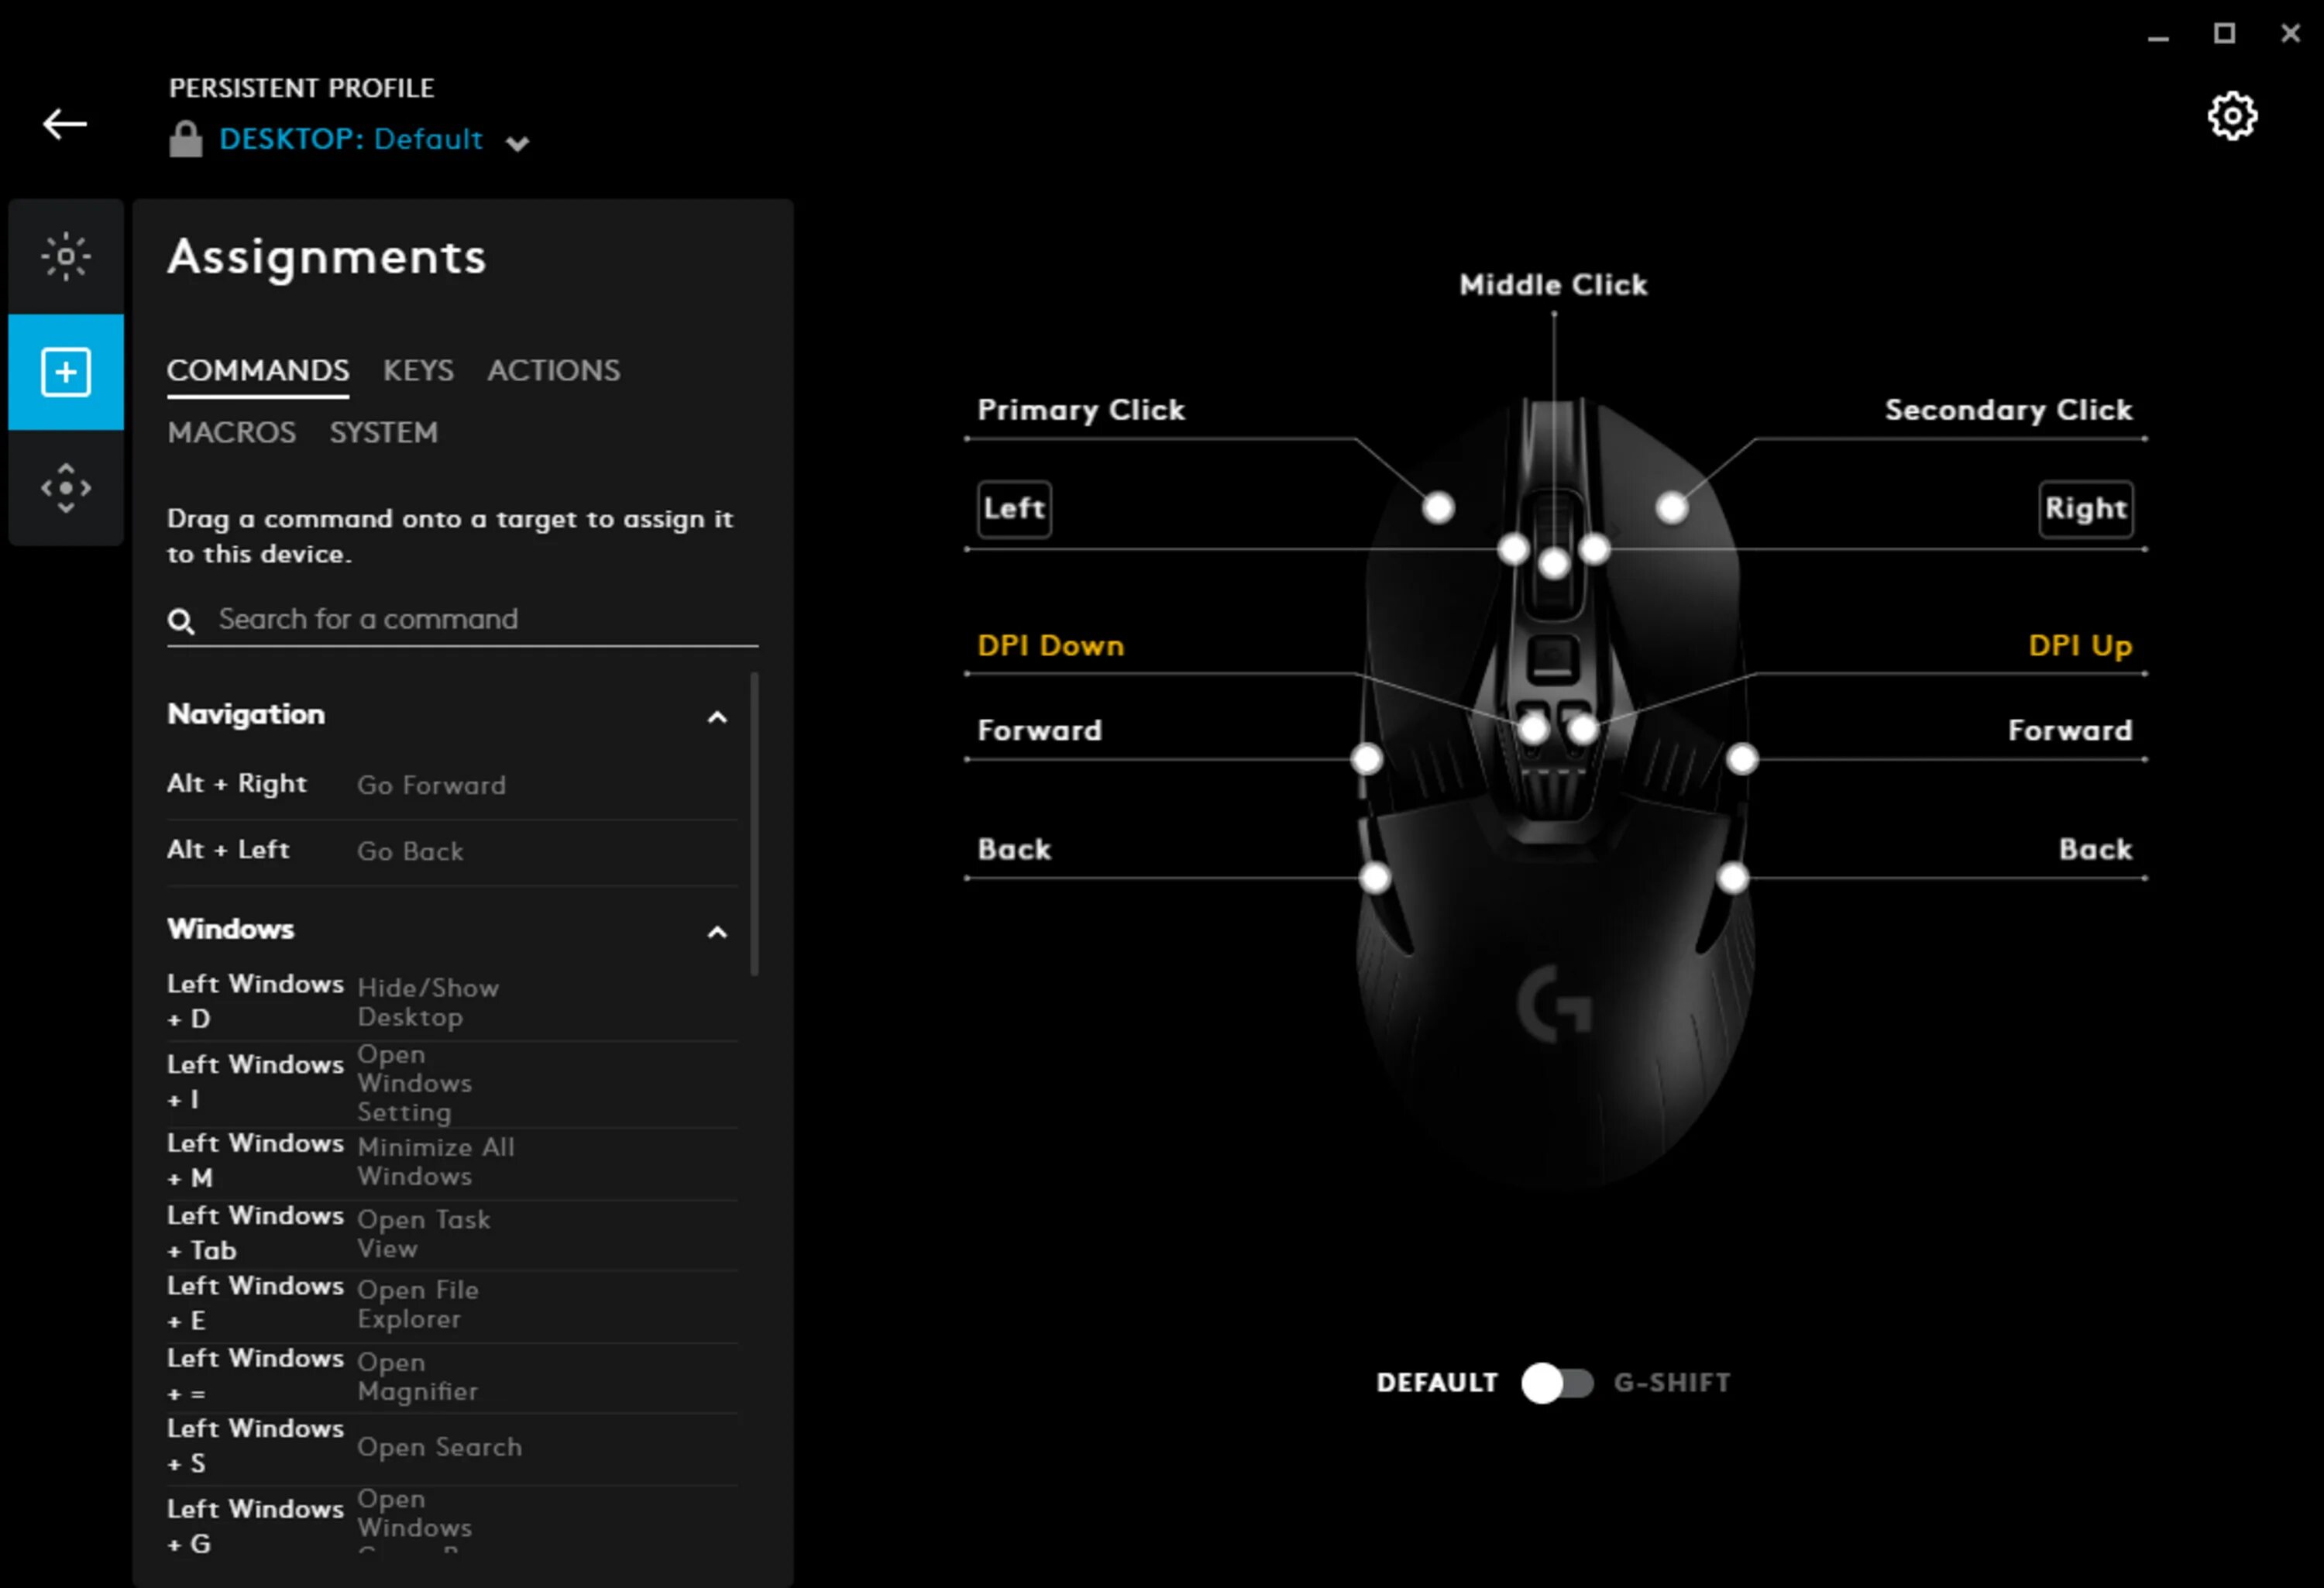Screen dimensions: 2324x1588
Task: Click the back arrow icon
Action: (x=65, y=124)
